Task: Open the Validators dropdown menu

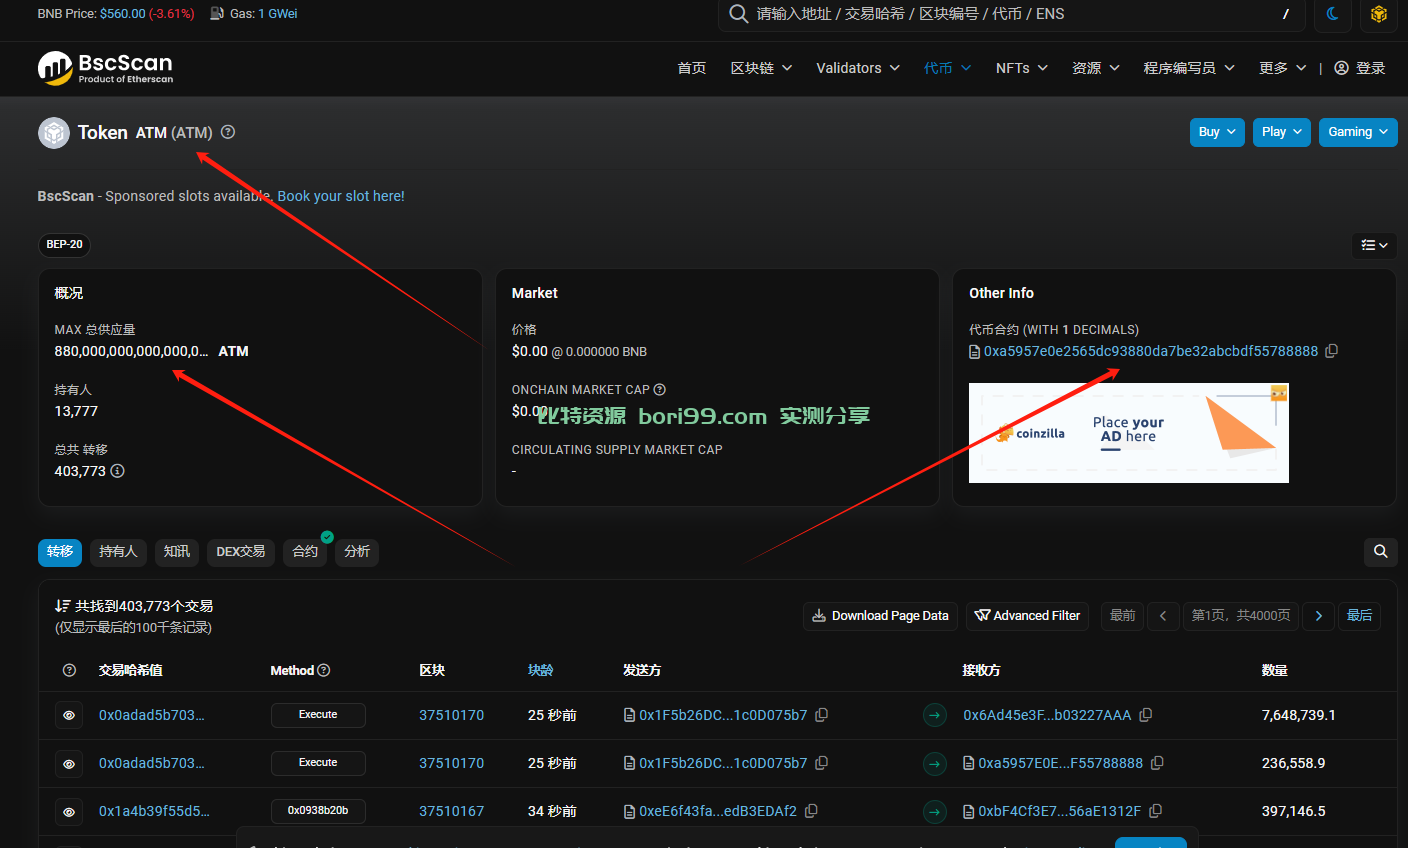Action: pos(858,68)
